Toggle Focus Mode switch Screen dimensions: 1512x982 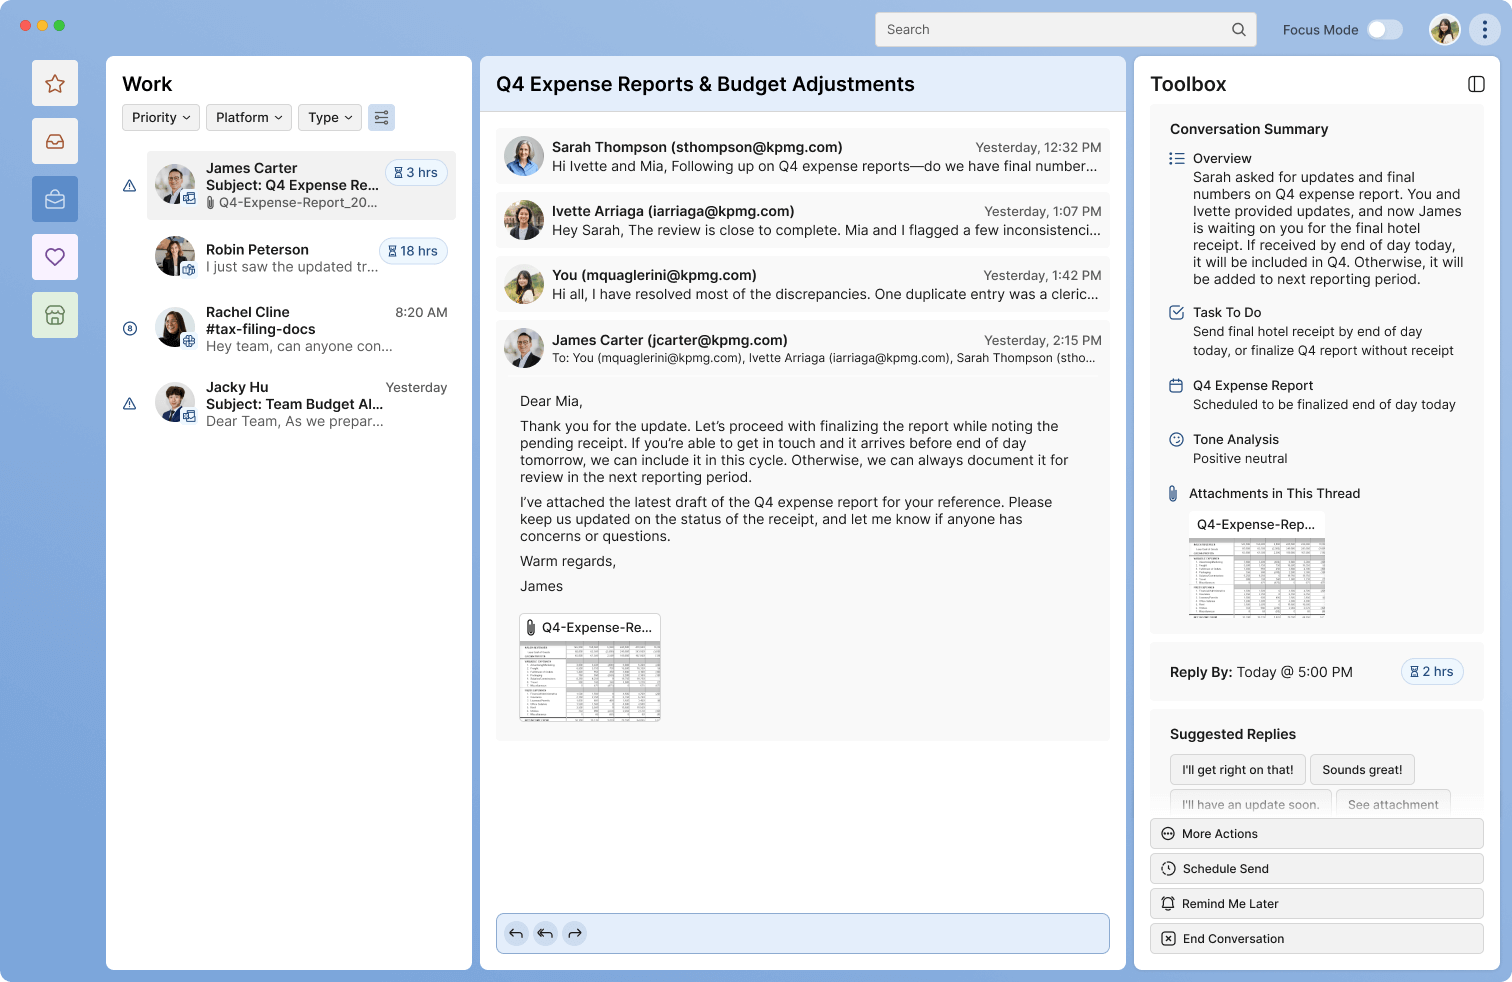(x=1385, y=30)
